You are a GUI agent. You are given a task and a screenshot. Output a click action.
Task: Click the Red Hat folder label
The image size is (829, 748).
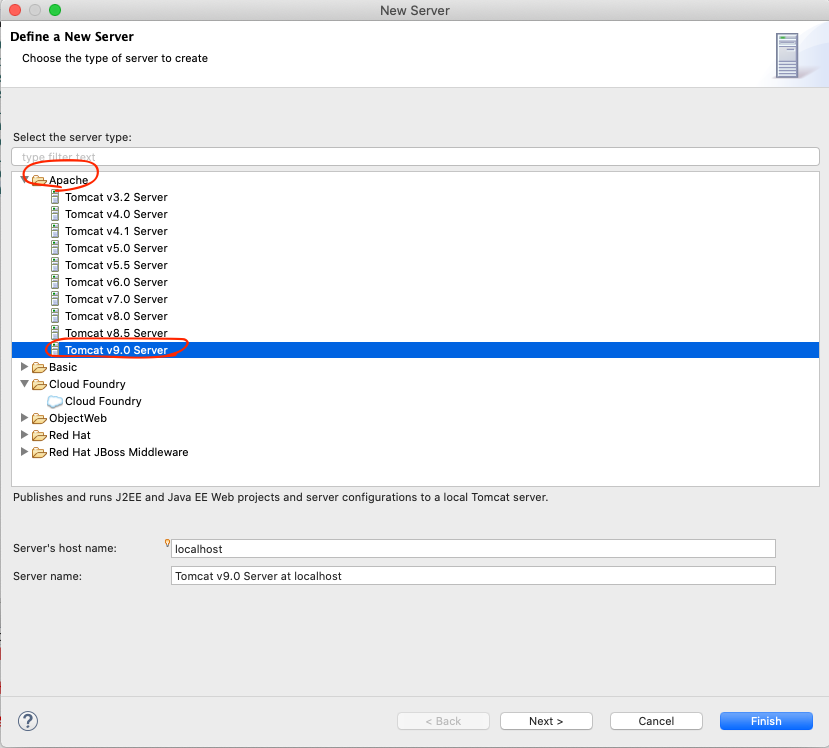70,435
